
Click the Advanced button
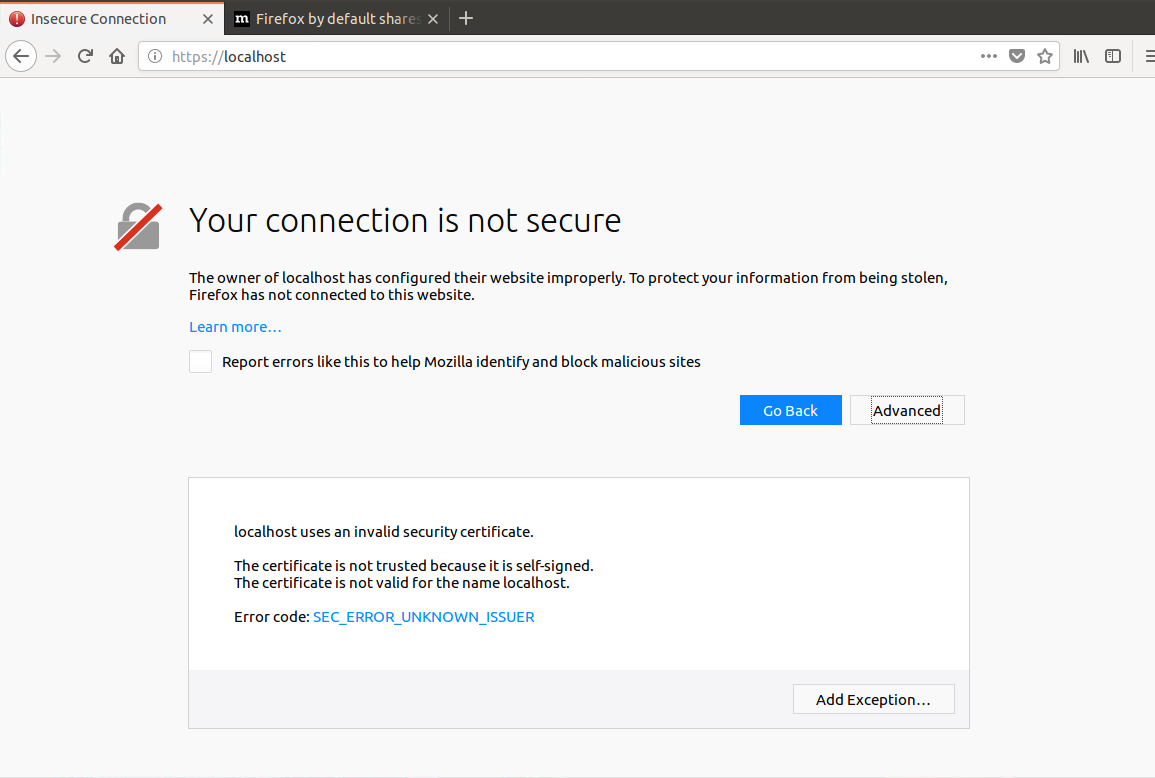click(x=906, y=410)
